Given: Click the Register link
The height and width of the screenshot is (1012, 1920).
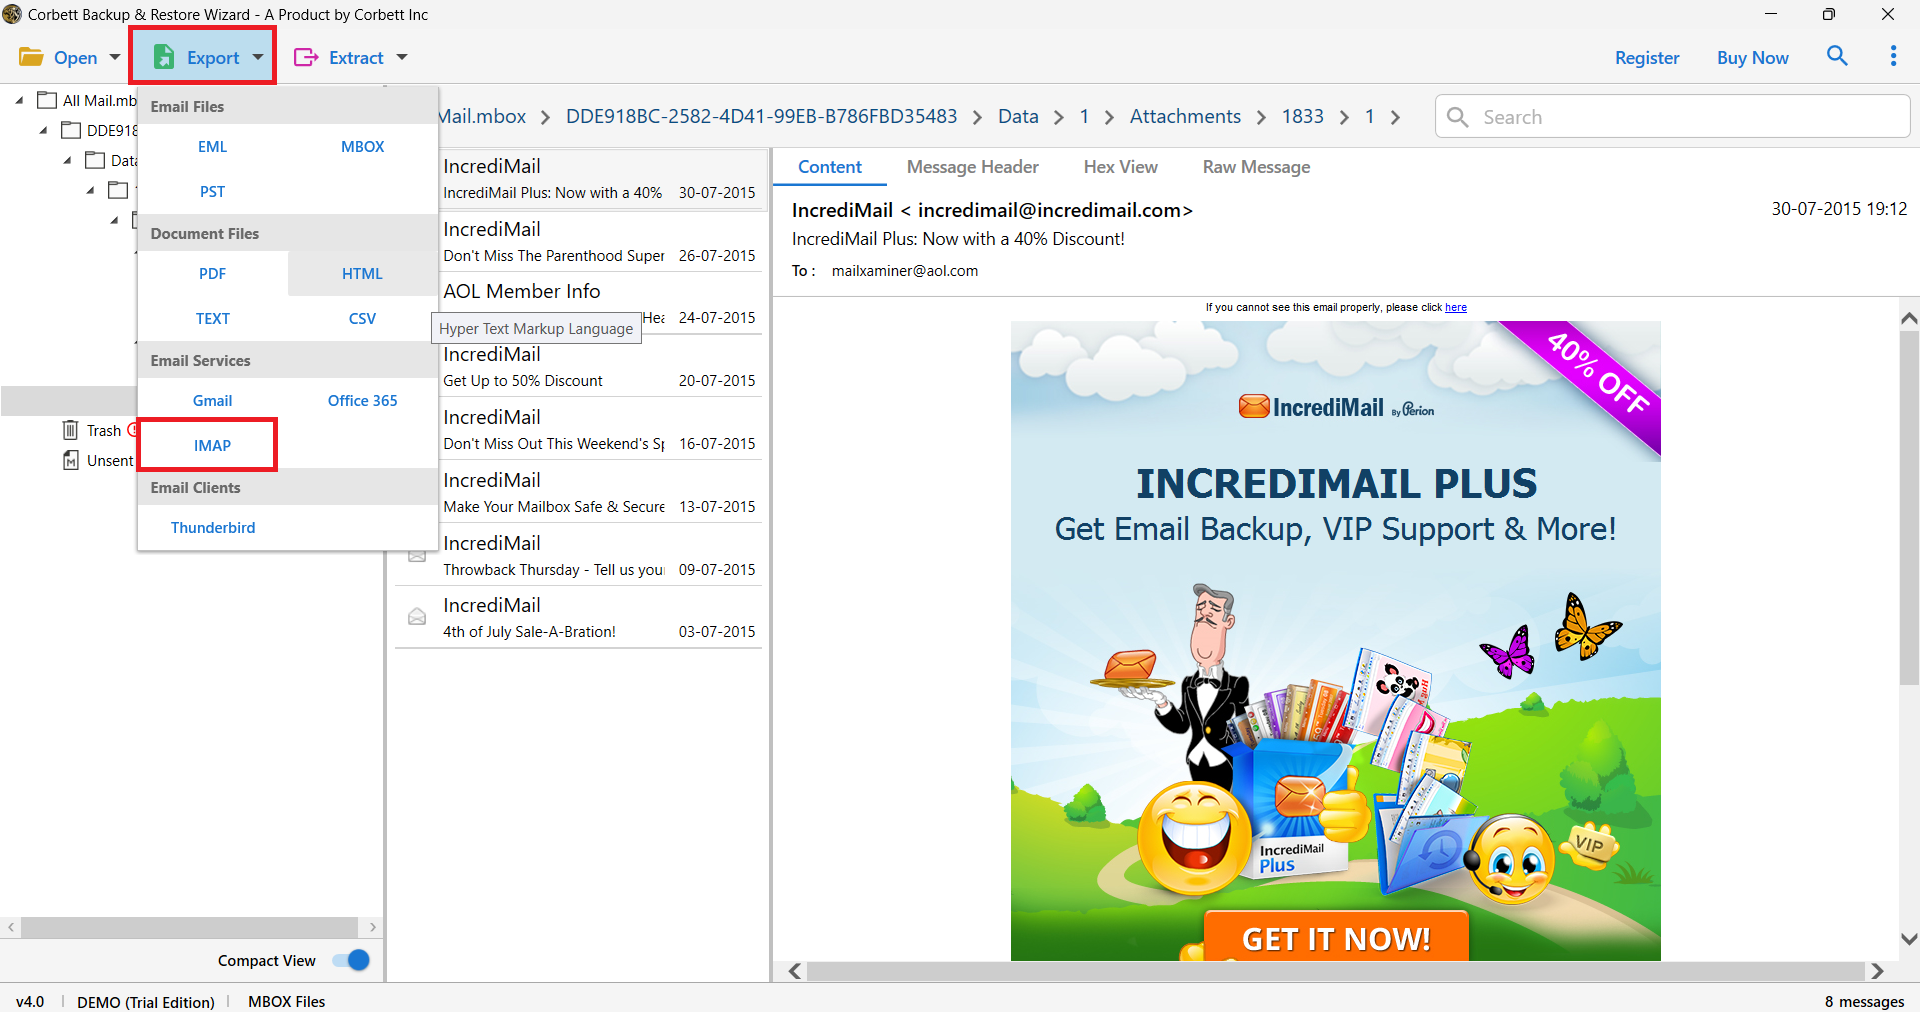Looking at the screenshot, I should pos(1647,57).
